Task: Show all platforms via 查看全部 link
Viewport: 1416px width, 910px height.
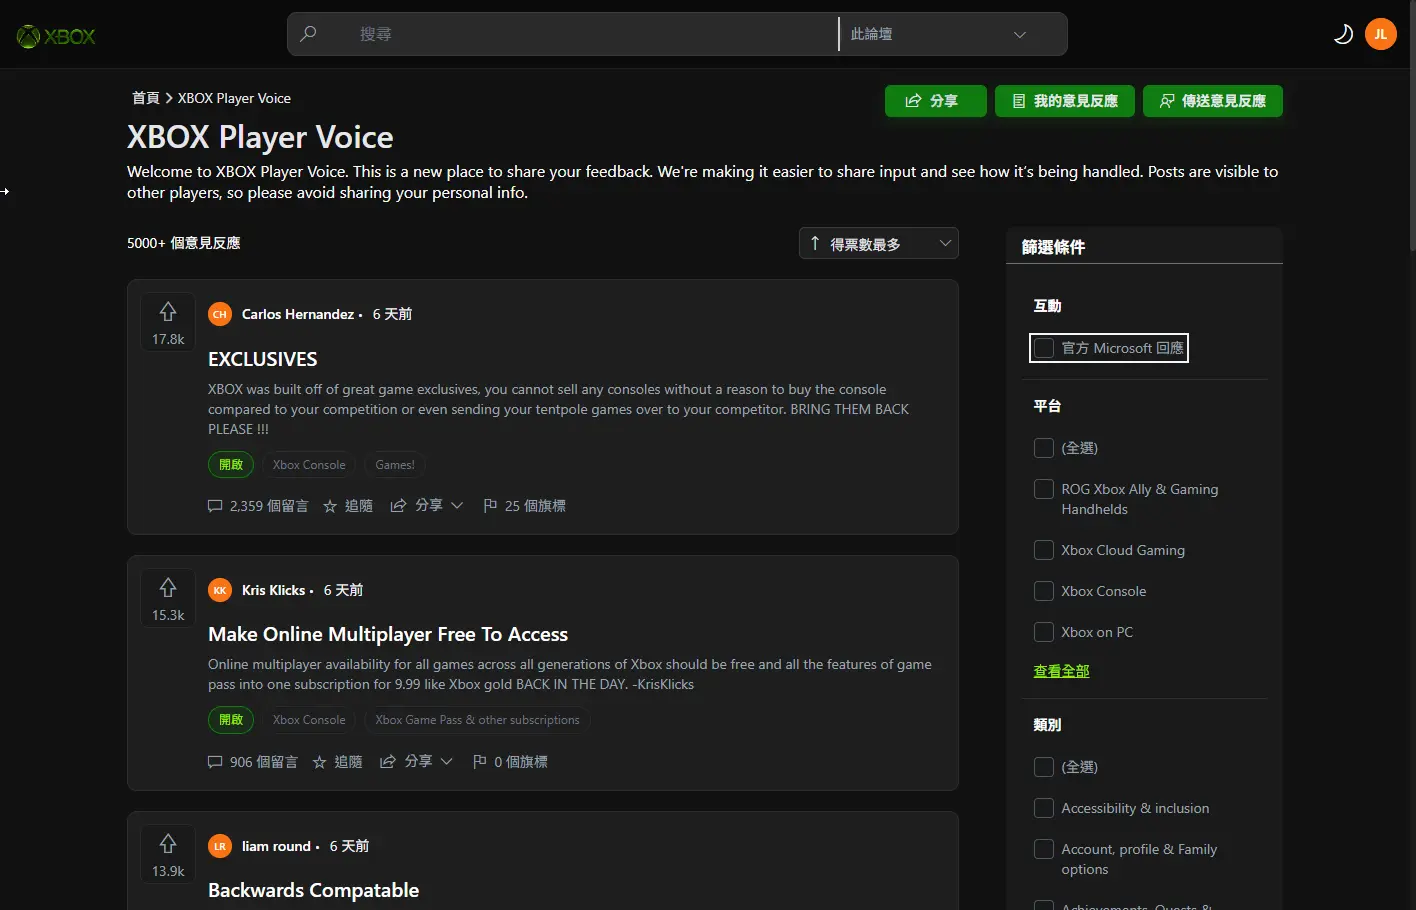Action: click(x=1061, y=671)
